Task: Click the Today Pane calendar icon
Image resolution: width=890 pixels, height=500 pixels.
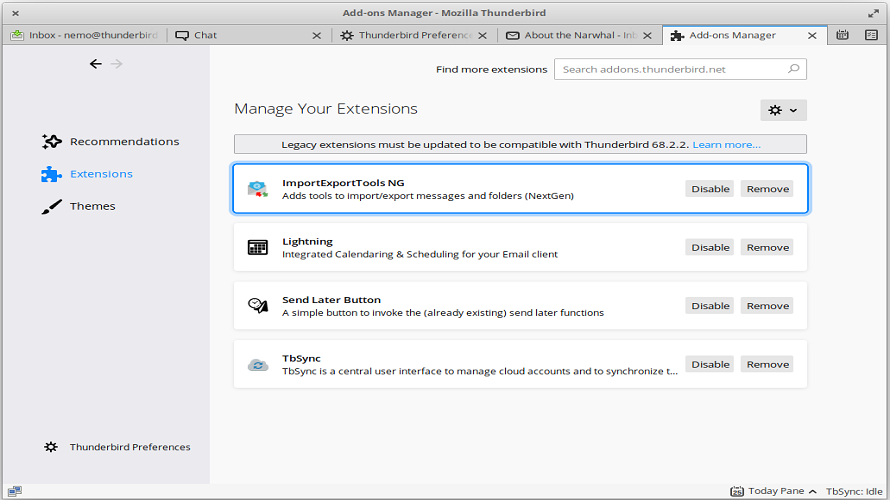Action: pyautogui.click(x=737, y=491)
